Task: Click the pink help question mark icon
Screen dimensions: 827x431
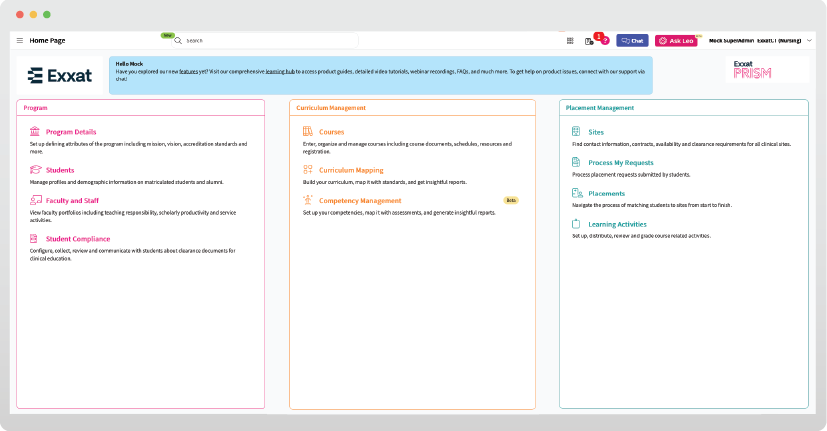Action: (x=605, y=41)
